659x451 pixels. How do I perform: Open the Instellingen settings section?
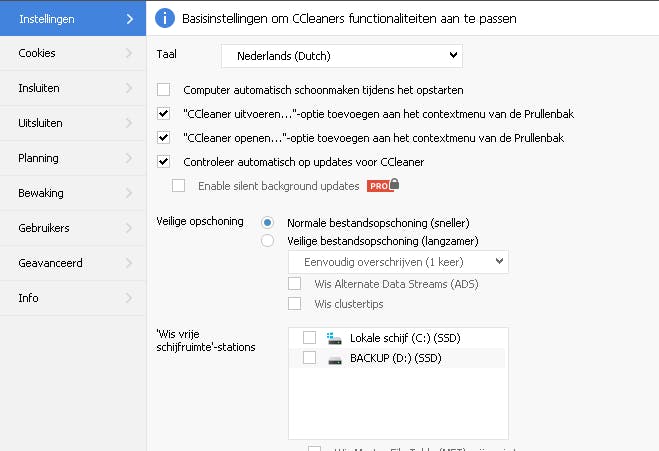[x=73, y=18]
